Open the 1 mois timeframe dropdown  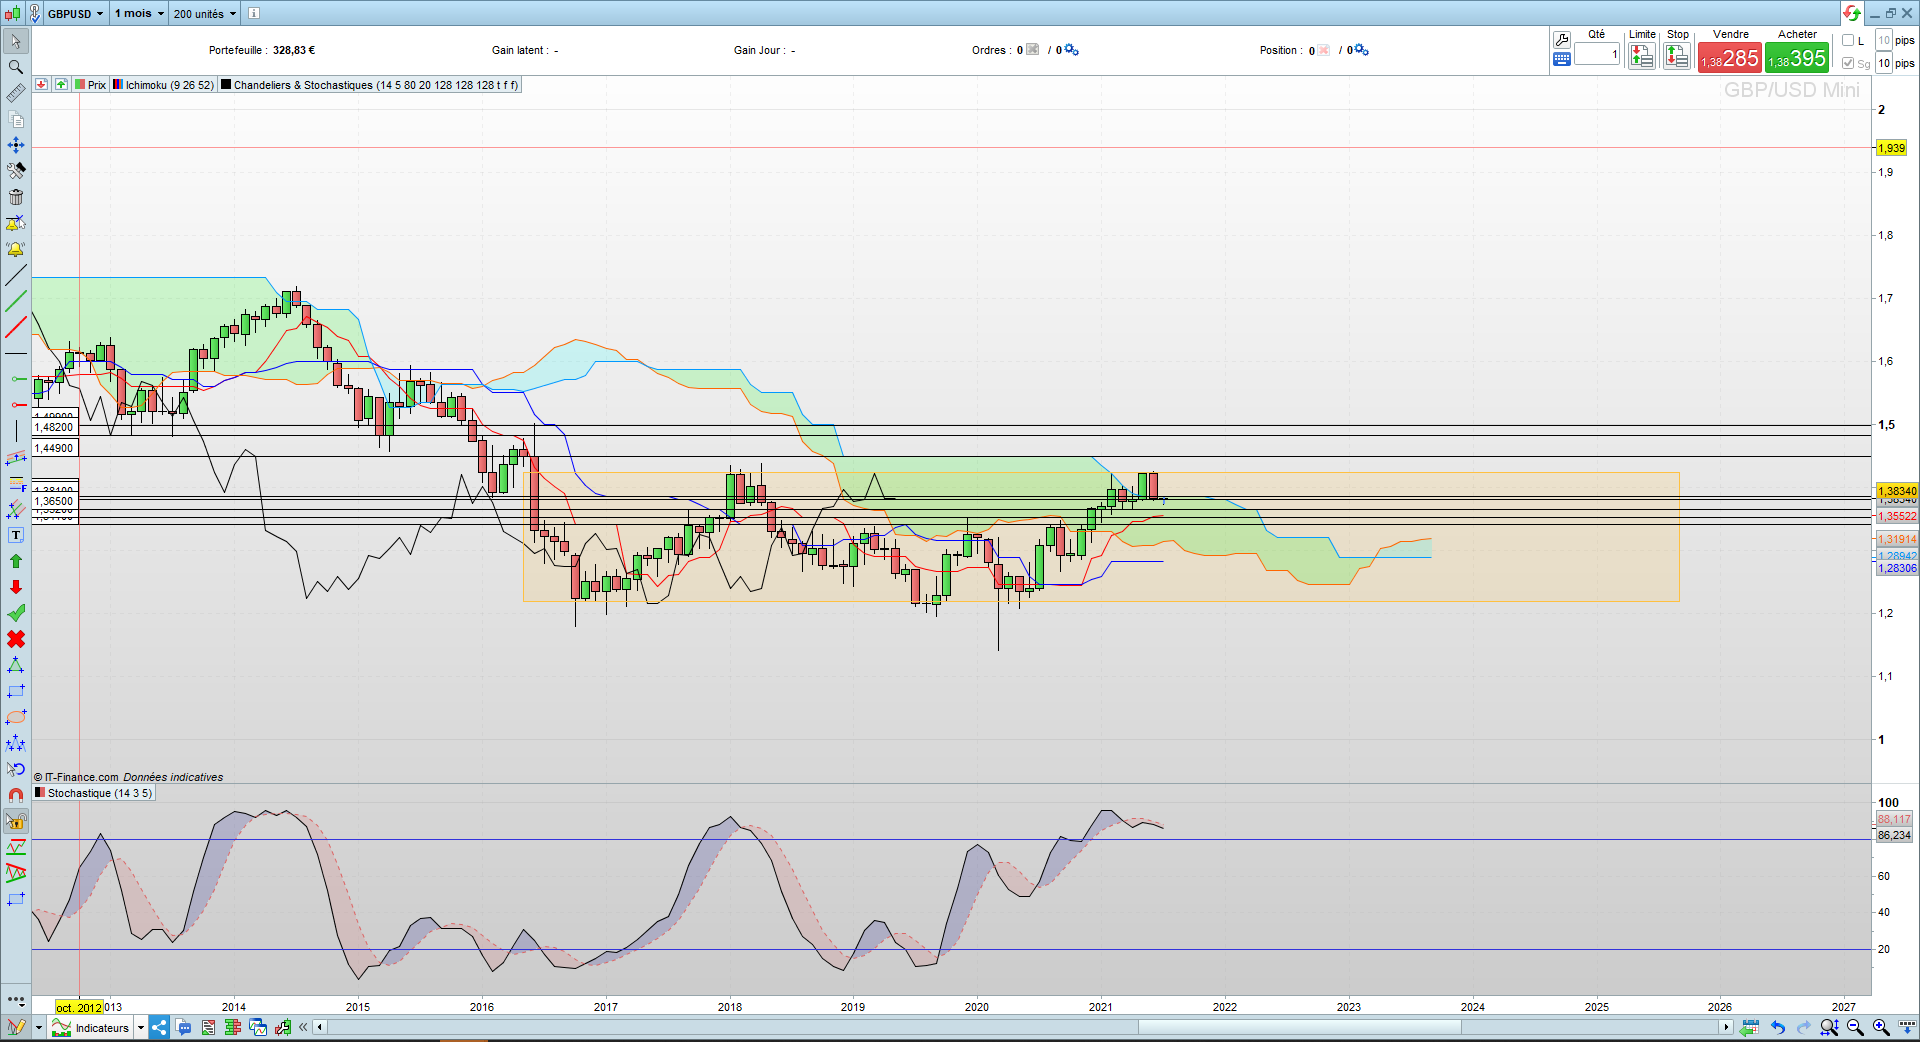coord(139,13)
